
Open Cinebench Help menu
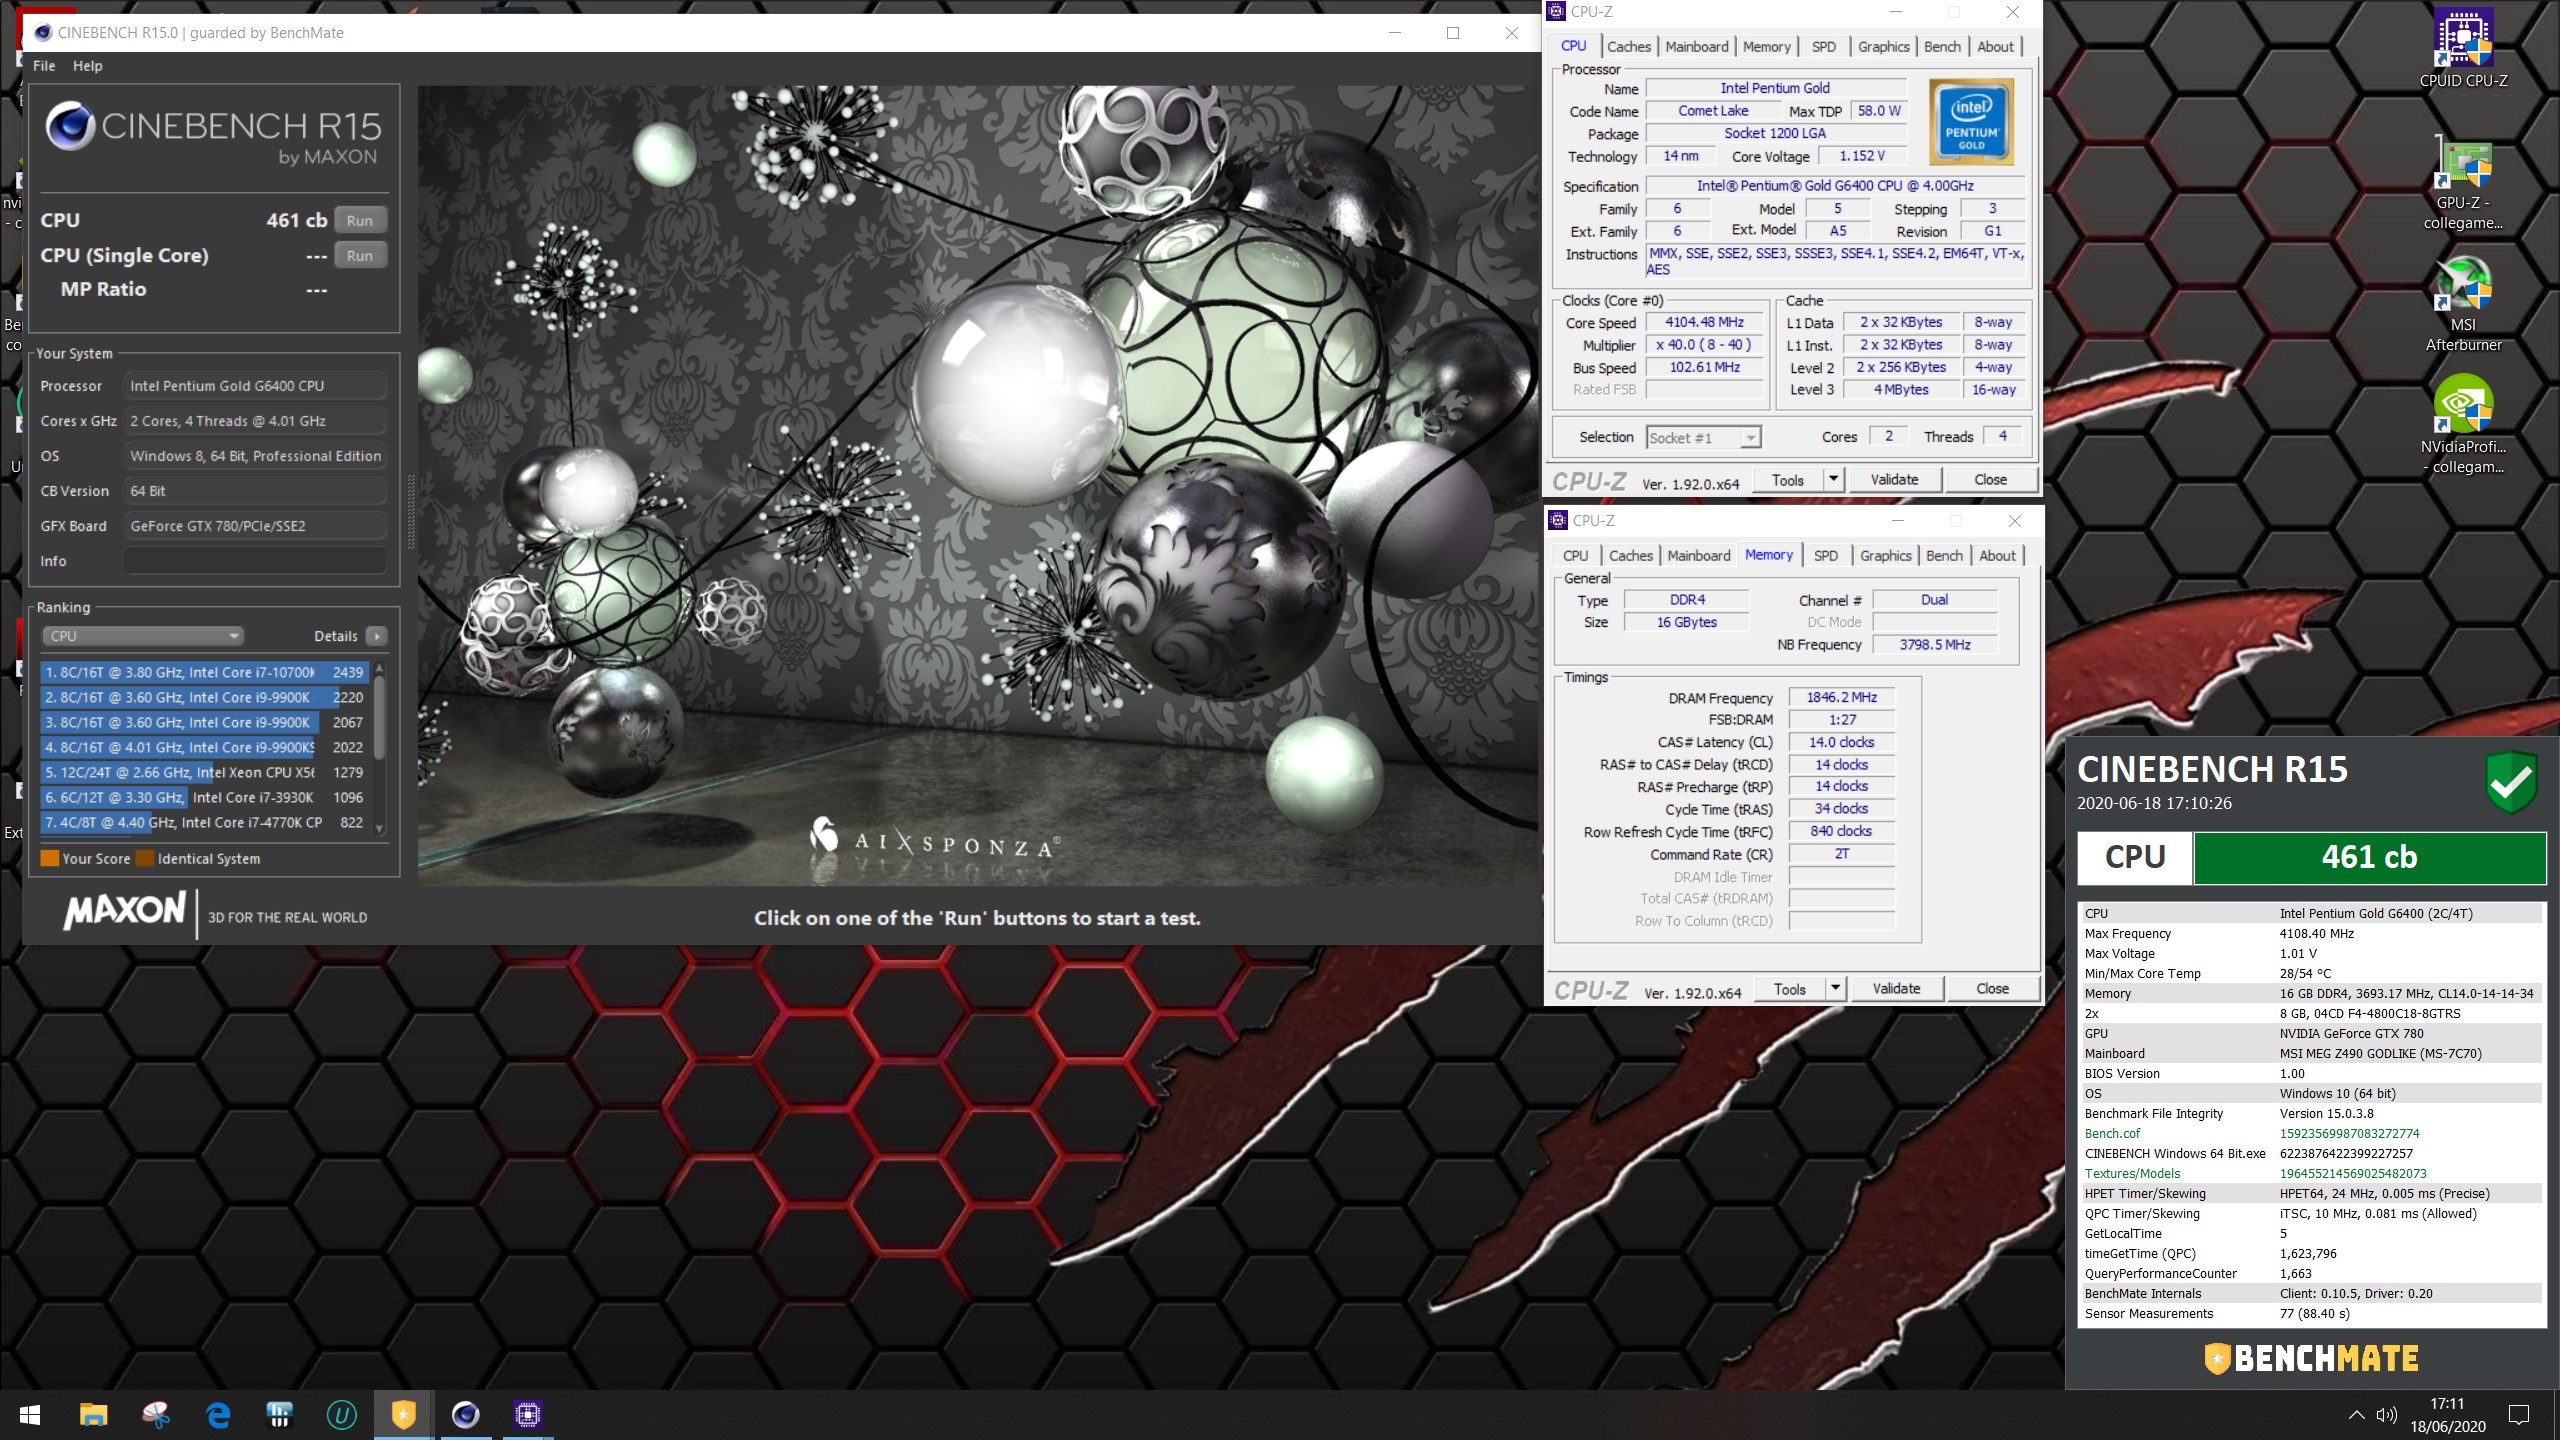(87, 66)
